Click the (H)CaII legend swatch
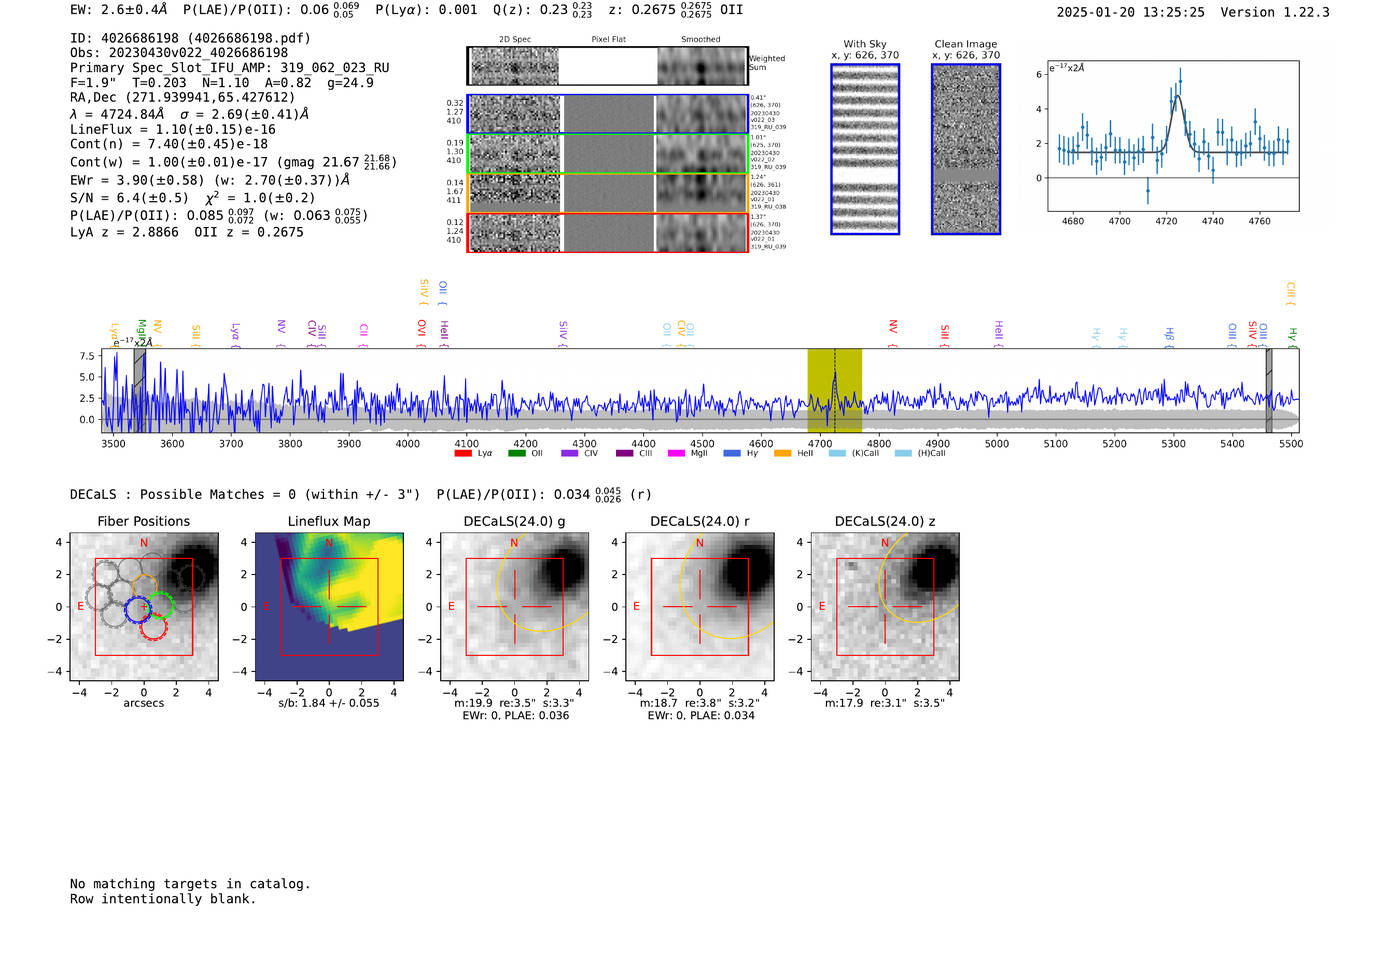The height and width of the screenshot is (953, 1400). coord(903,454)
